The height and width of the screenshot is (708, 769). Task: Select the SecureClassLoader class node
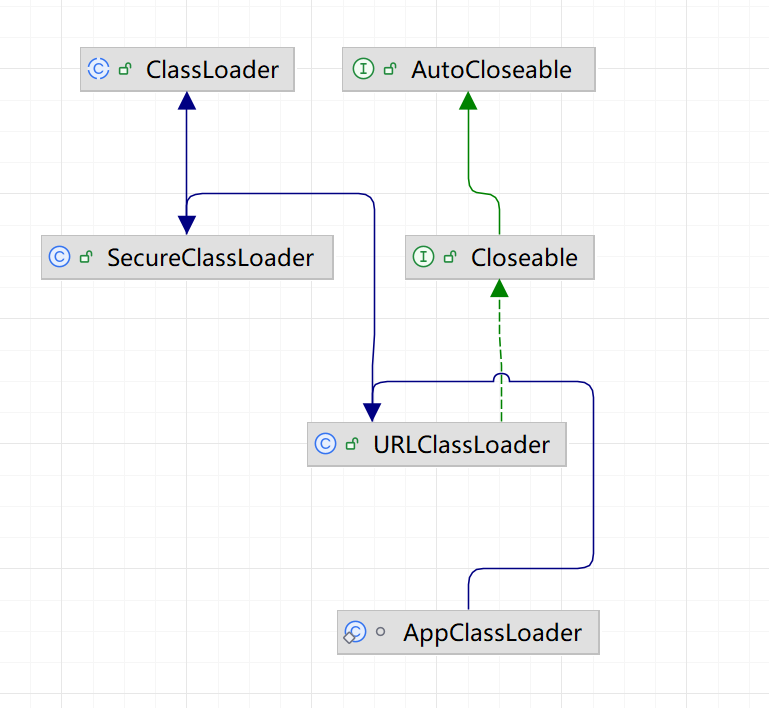pyautogui.click(x=187, y=257)
